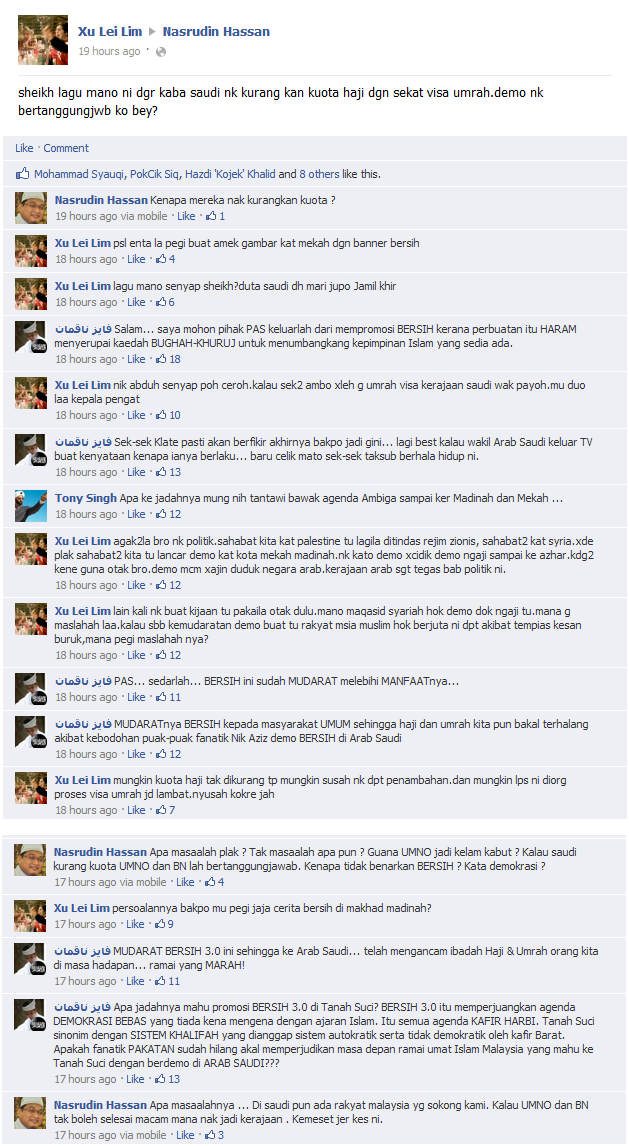Image resolution: width=629 pixels, height=1146 pixels.
Task: Click the Tony Singh commenter name
Action: coord(85,498)
